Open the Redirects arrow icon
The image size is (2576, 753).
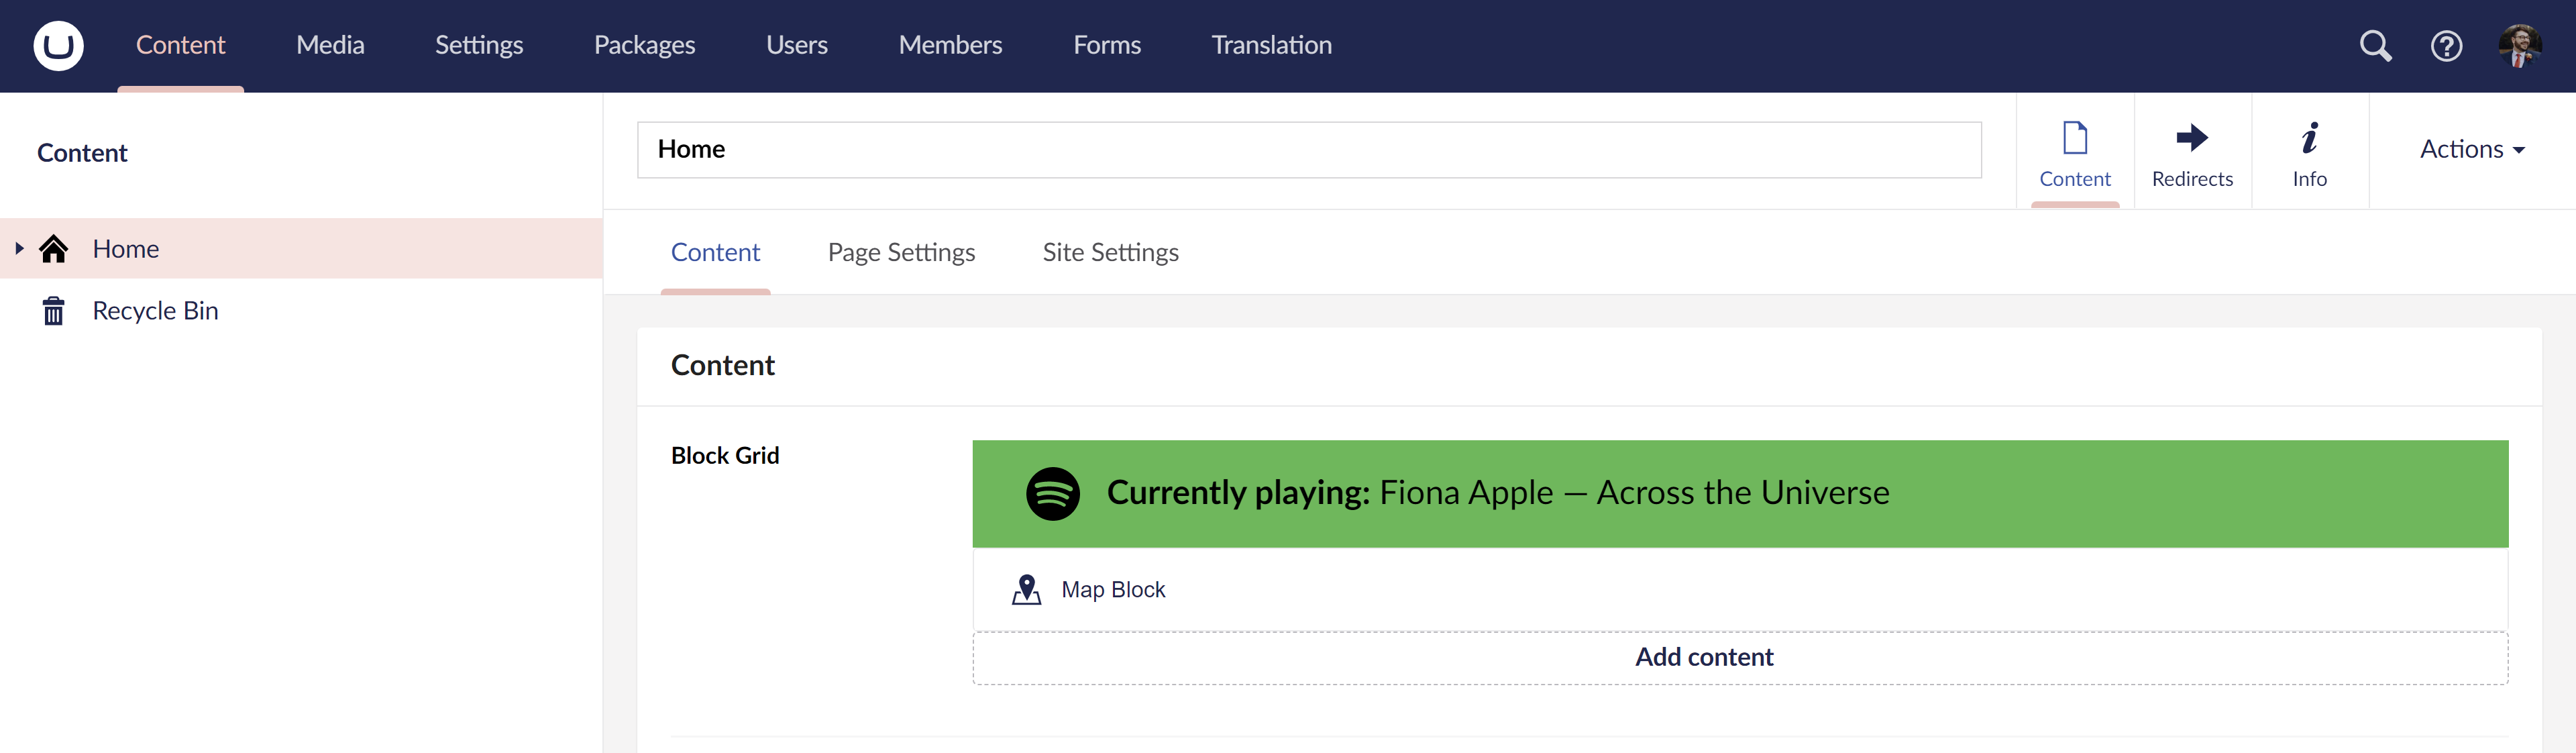pyautogui.click(x=2192, y=138)
